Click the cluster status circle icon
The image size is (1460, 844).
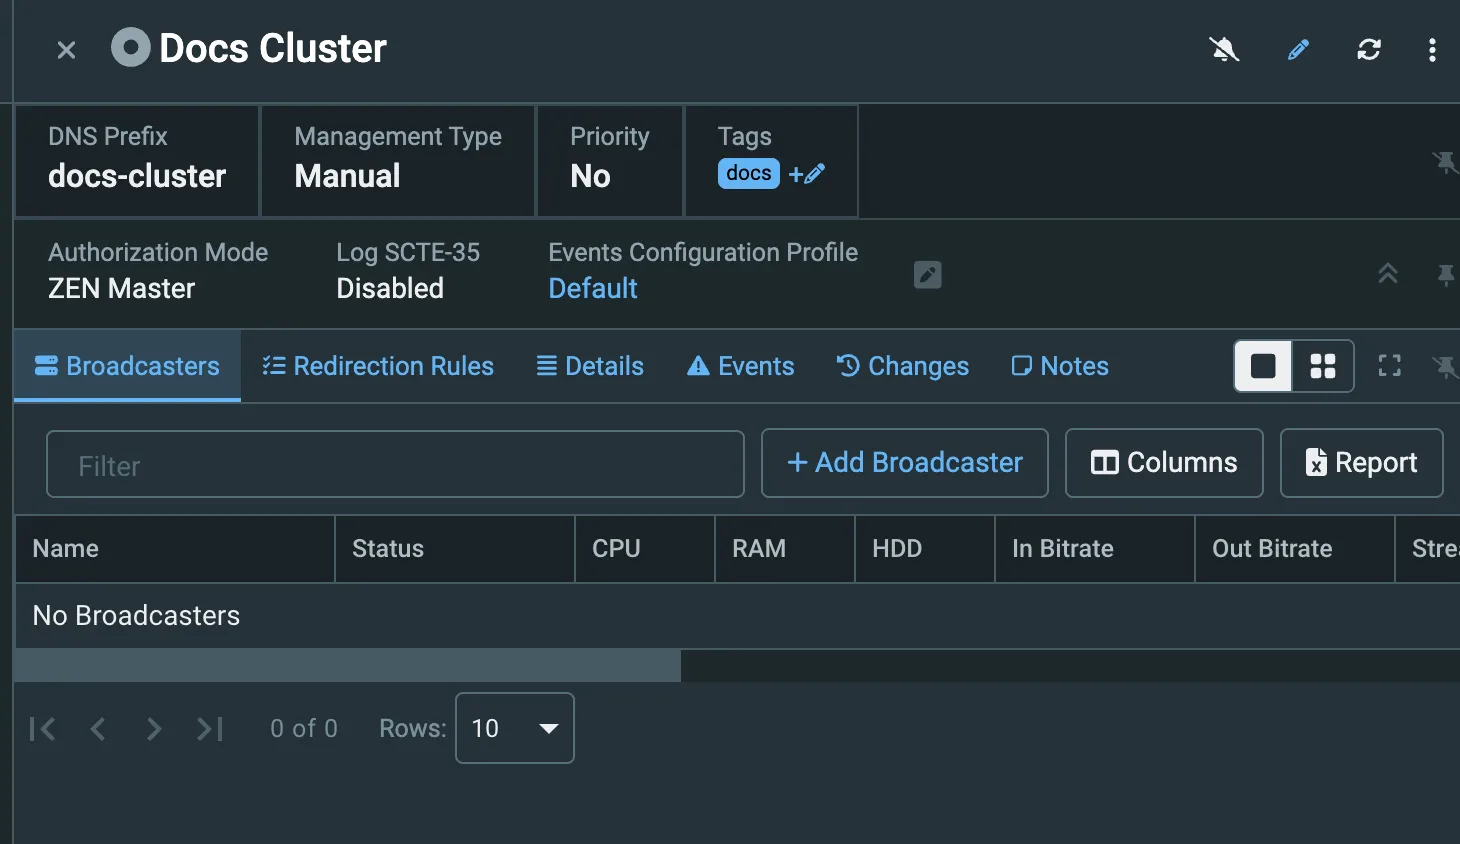pos(130,47)
